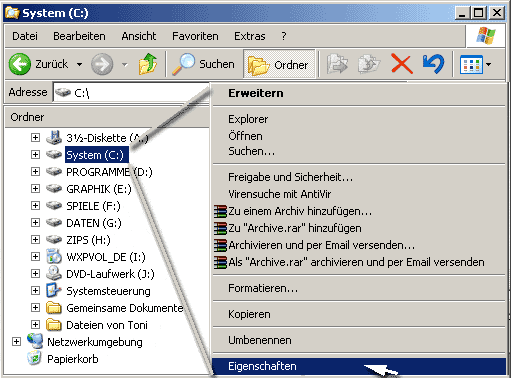Click the Windows flag logo

[x=486, y=36]
